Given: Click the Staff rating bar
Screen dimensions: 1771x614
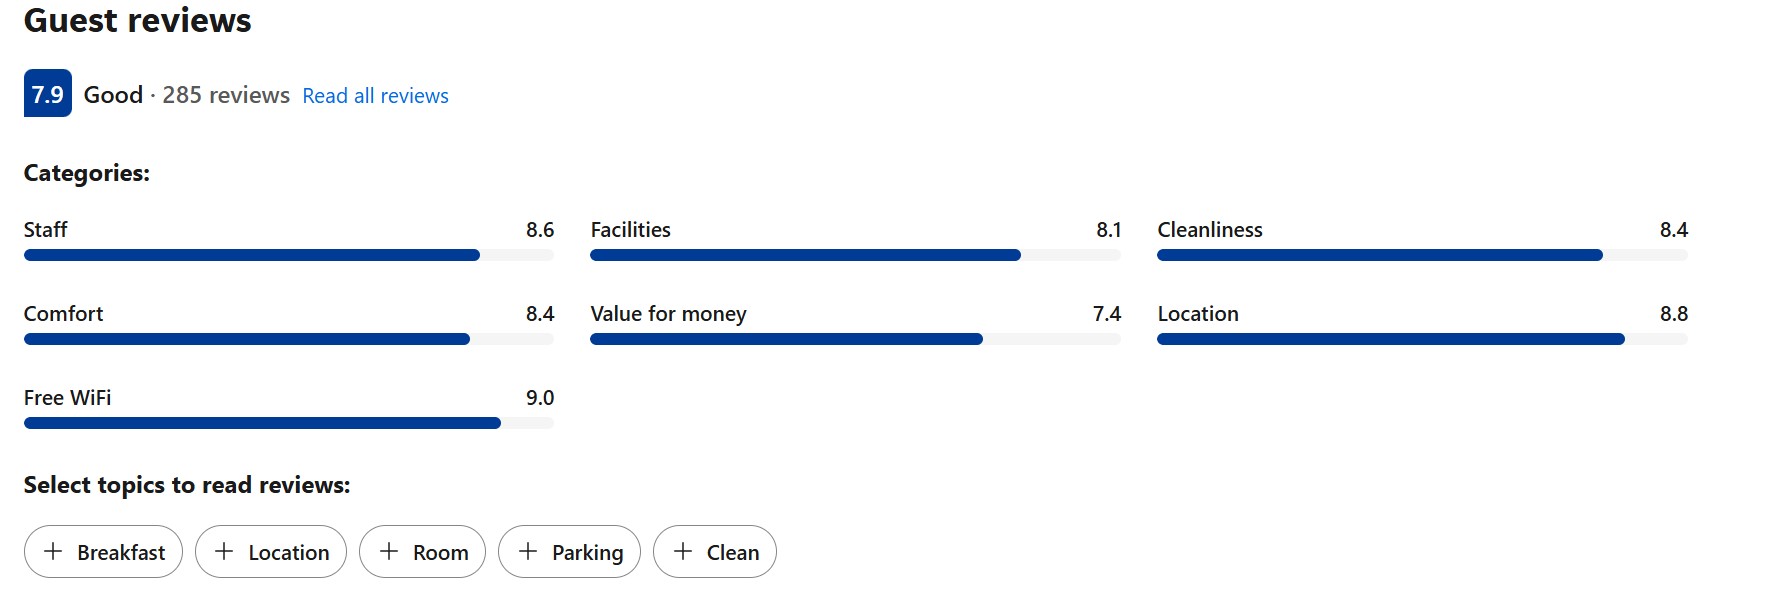Looking at the screenshot, I should [x=288, y=255].
